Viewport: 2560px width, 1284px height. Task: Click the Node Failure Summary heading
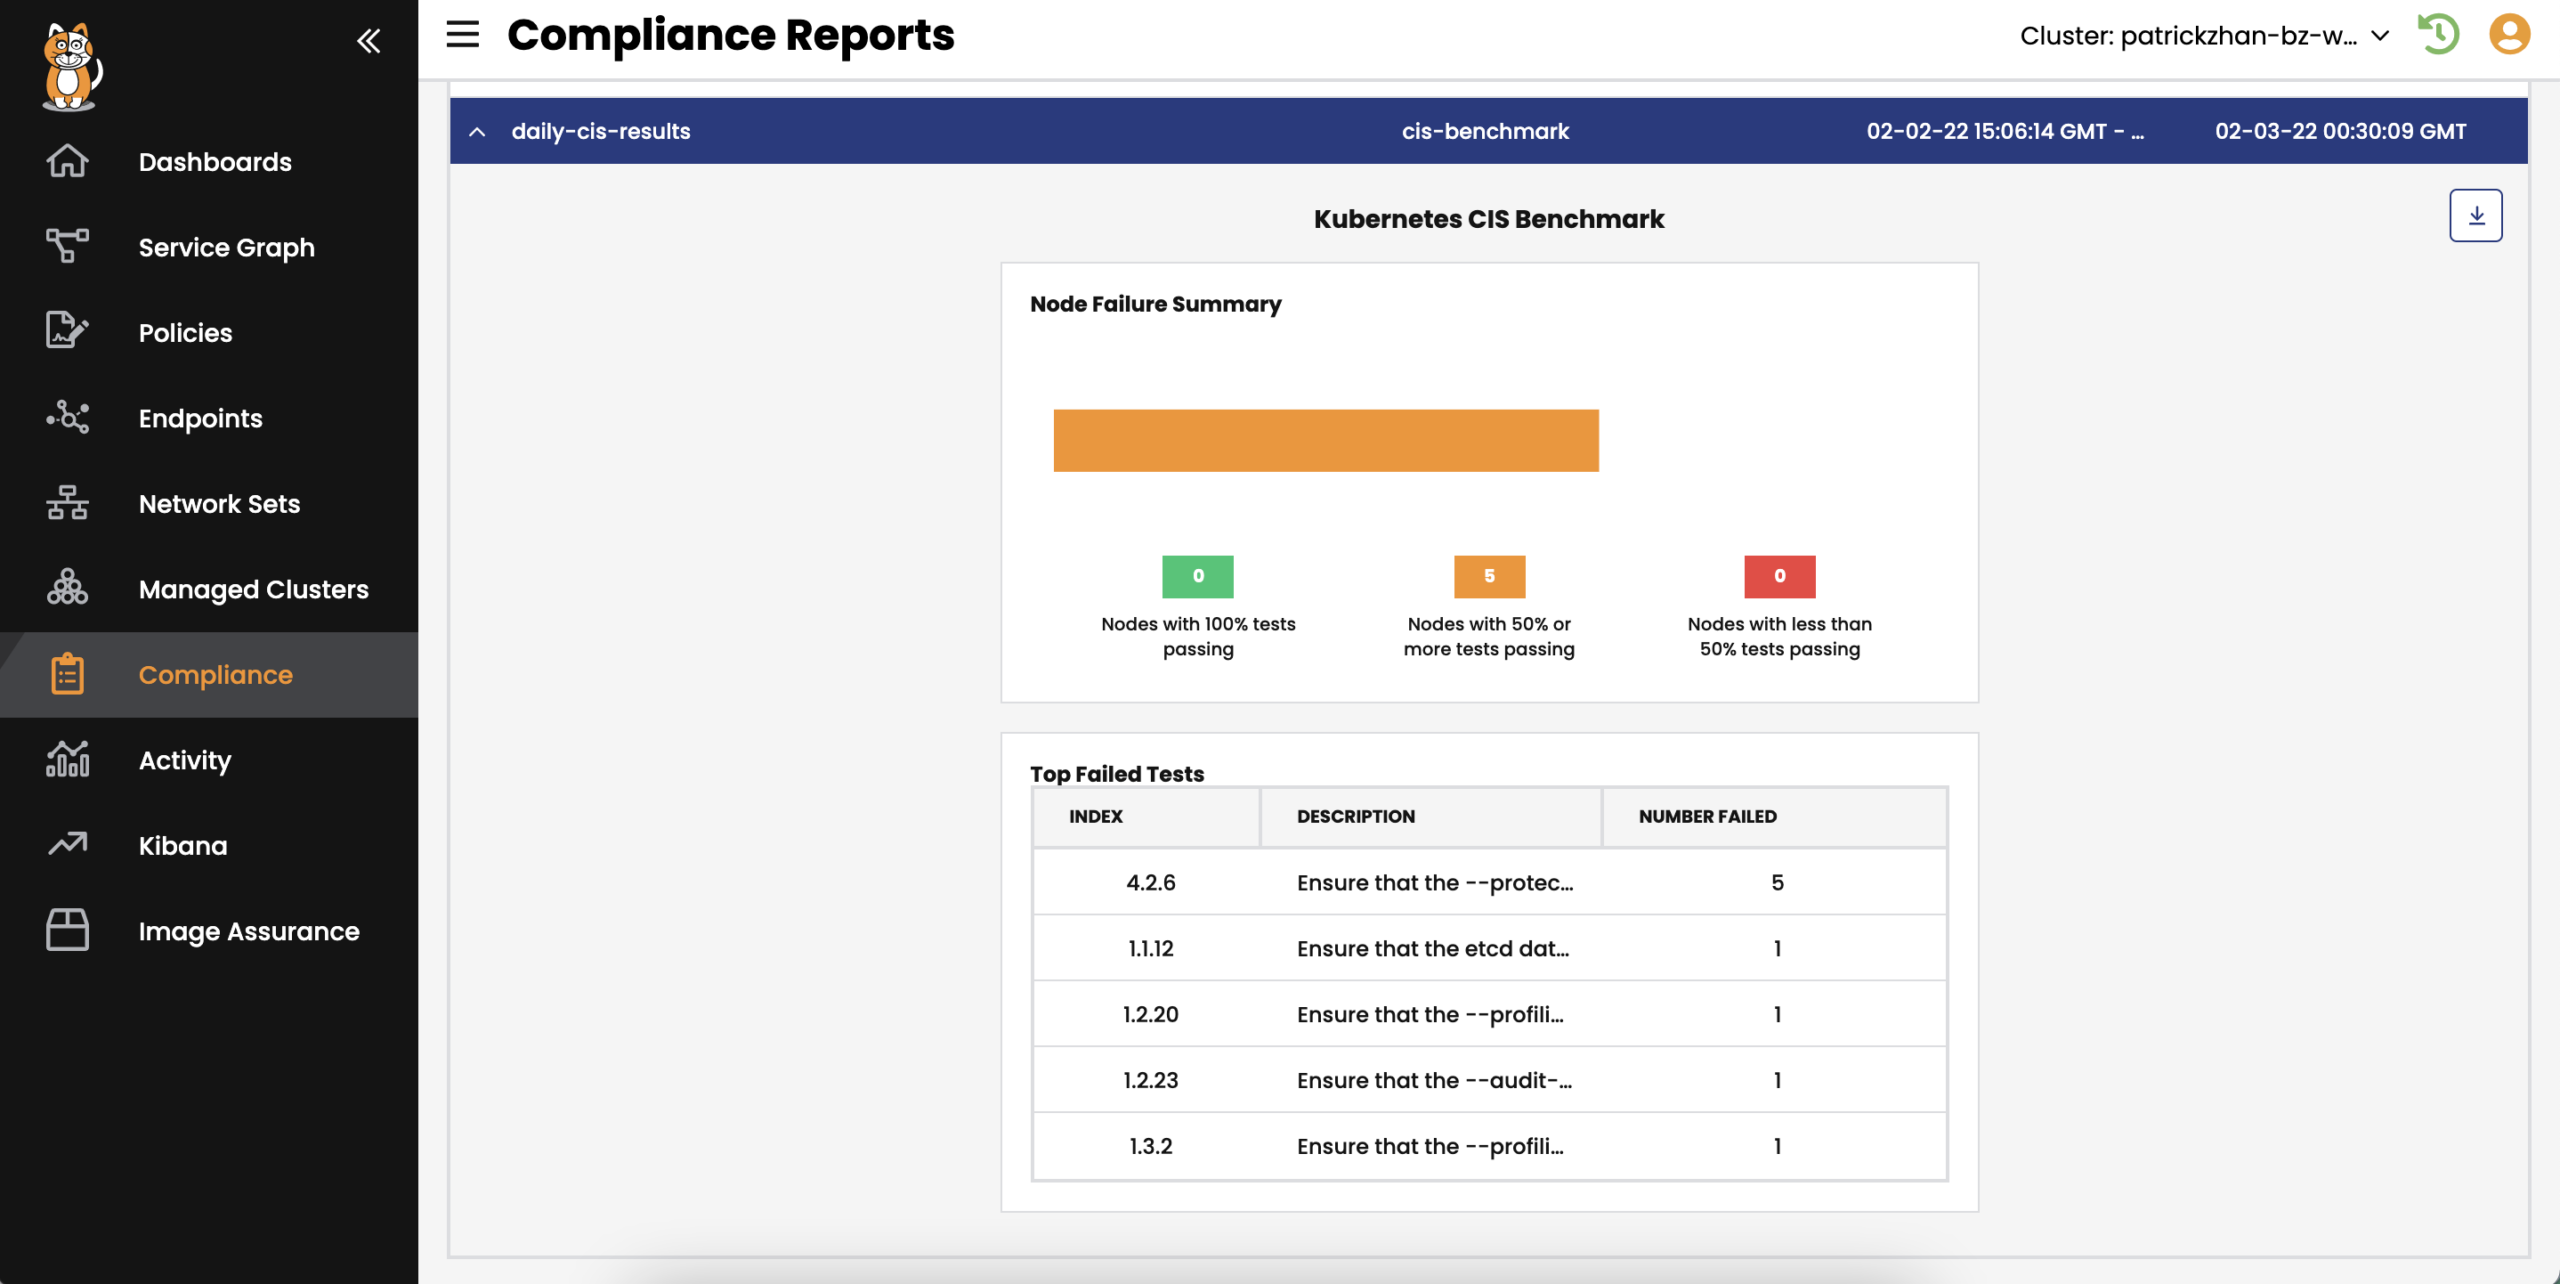coord(1155,304)
